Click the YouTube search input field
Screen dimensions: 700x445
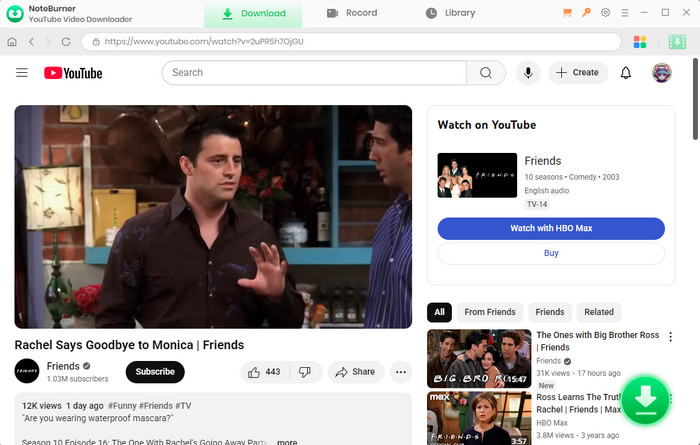pos(314,73)
